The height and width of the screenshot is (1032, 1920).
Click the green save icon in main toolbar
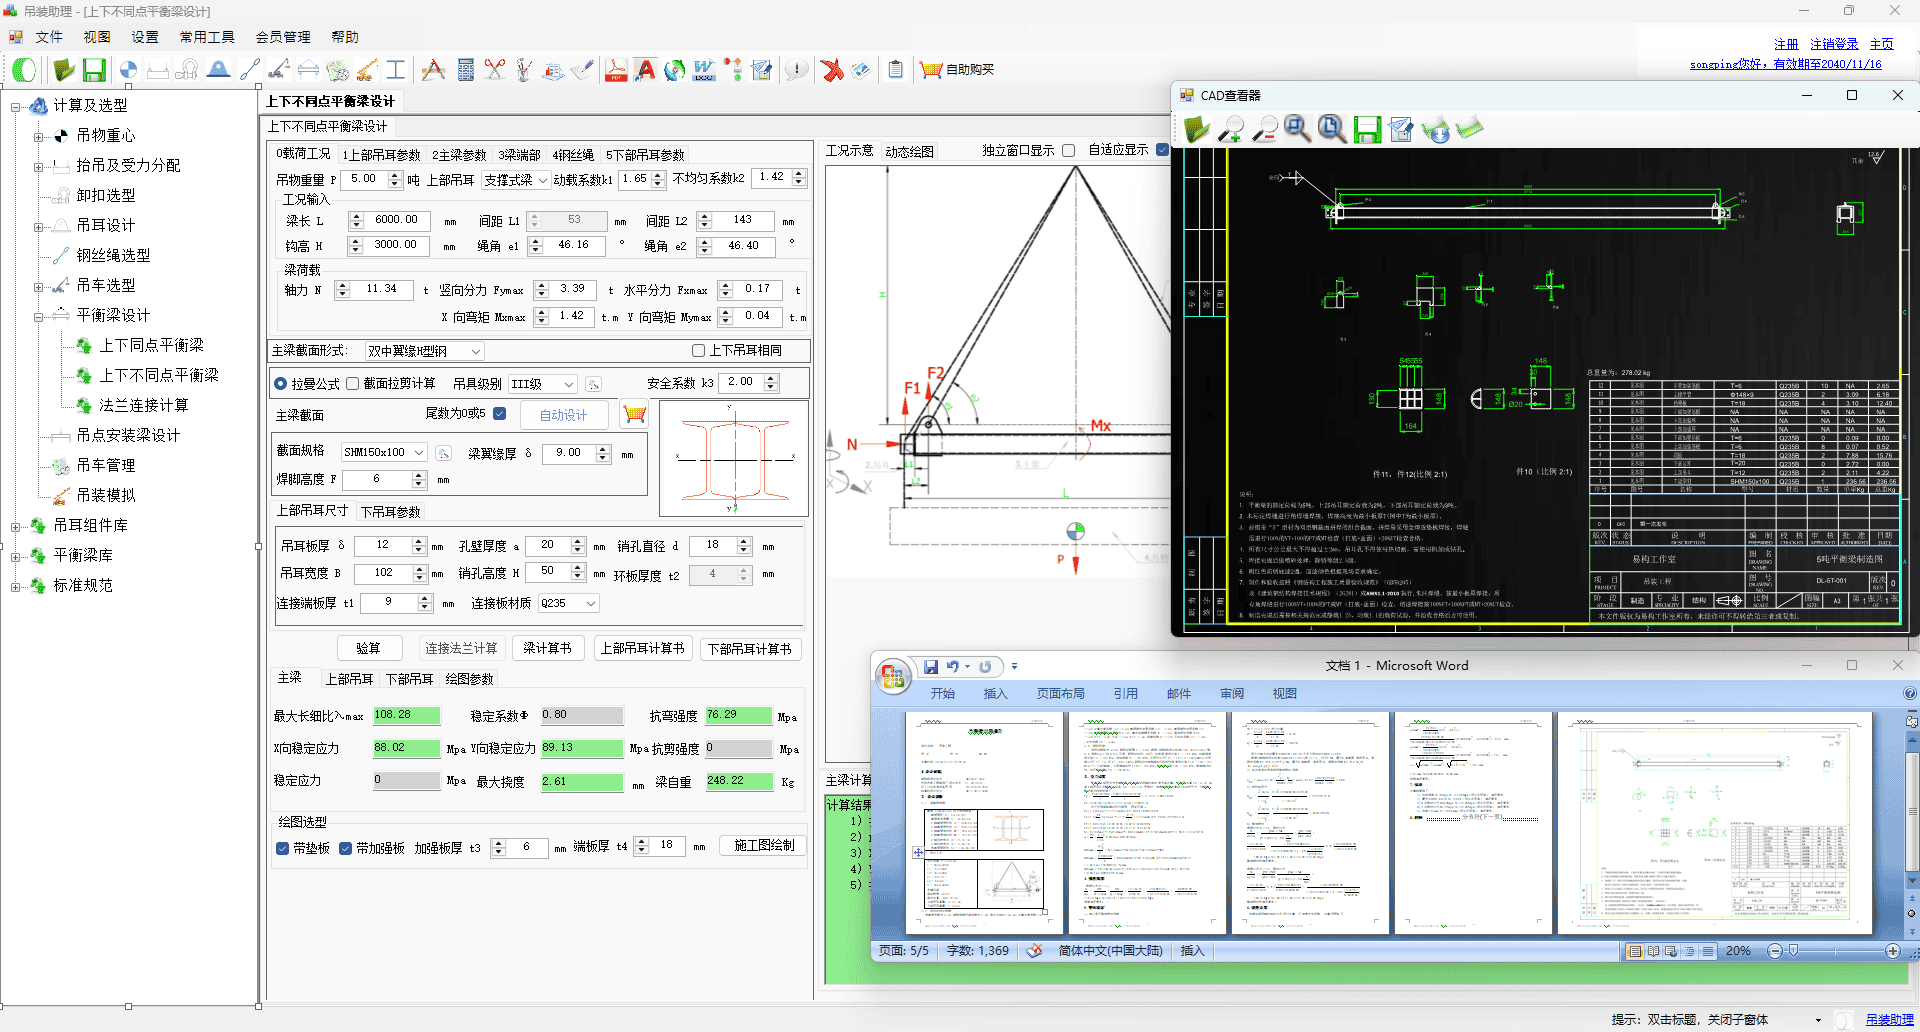point(94,70)
